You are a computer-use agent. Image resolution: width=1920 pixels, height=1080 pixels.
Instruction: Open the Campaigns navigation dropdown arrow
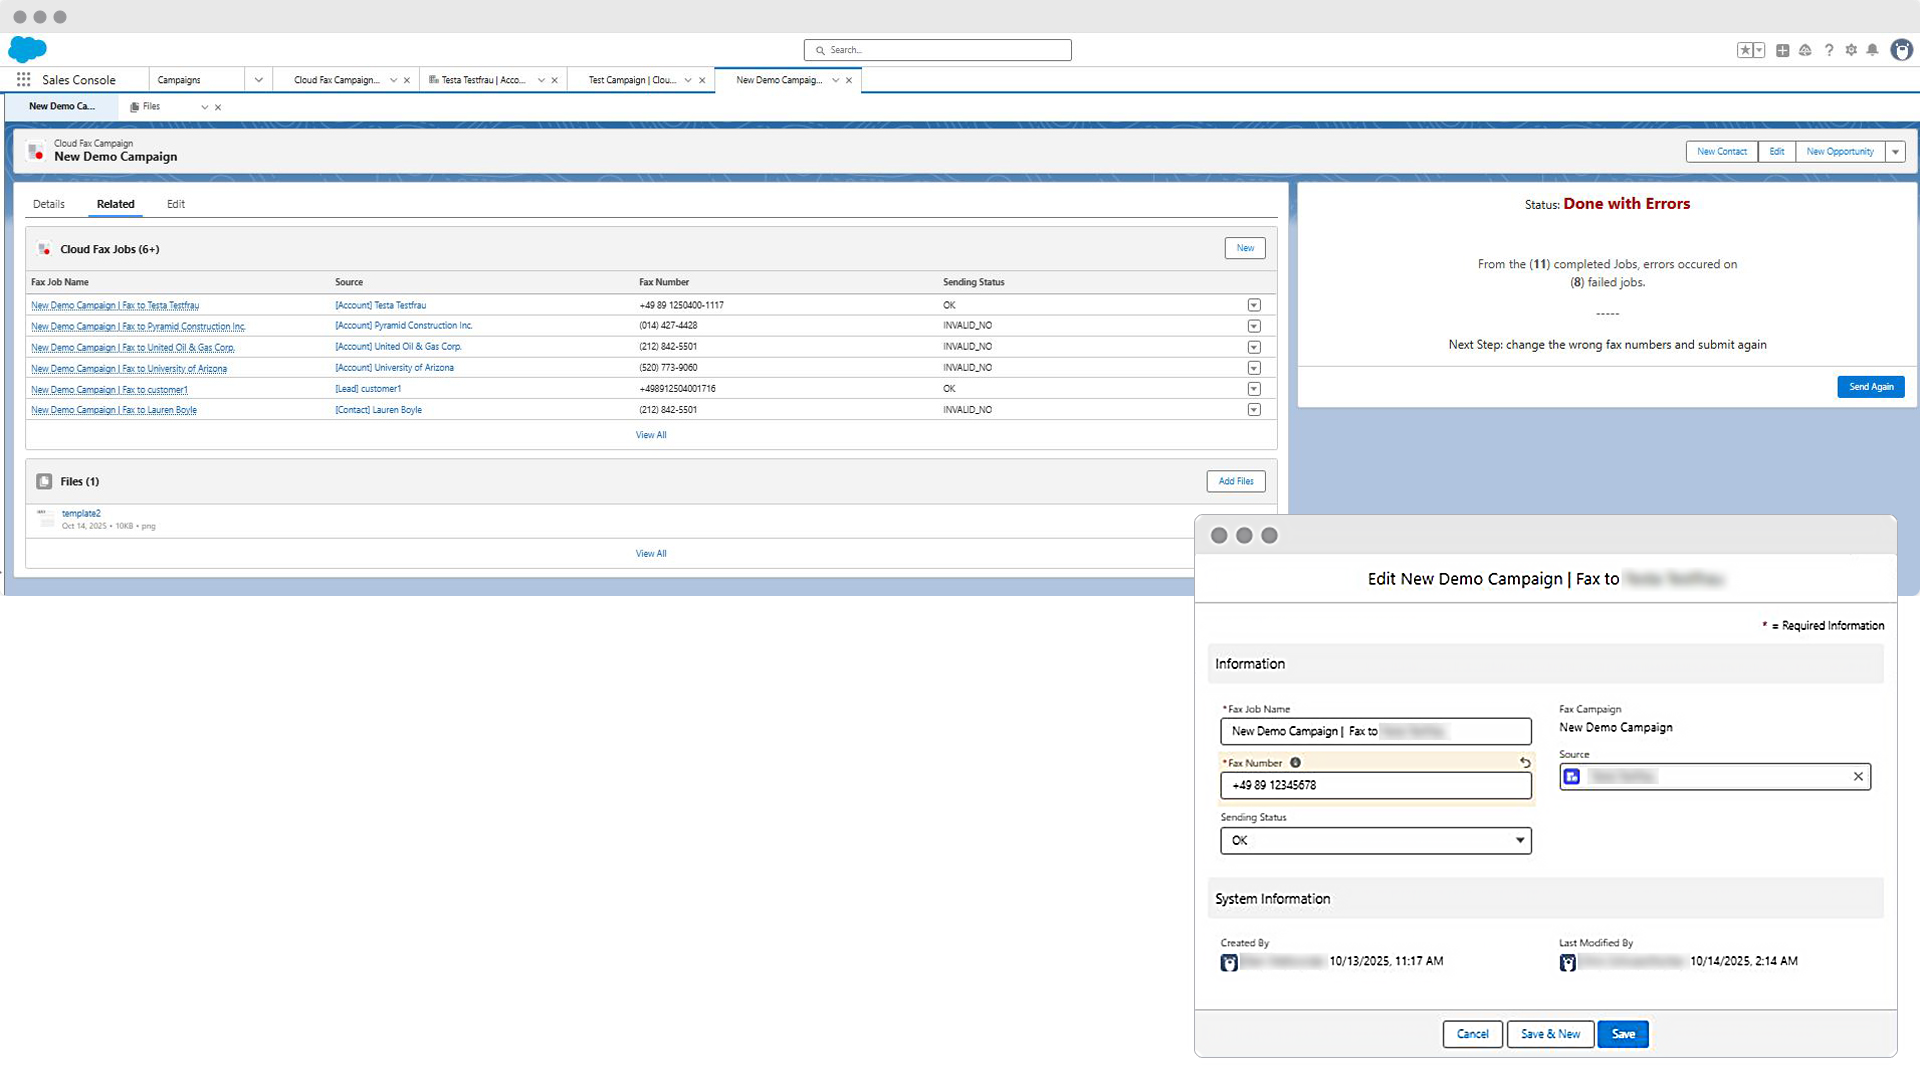tap(258, 80)
